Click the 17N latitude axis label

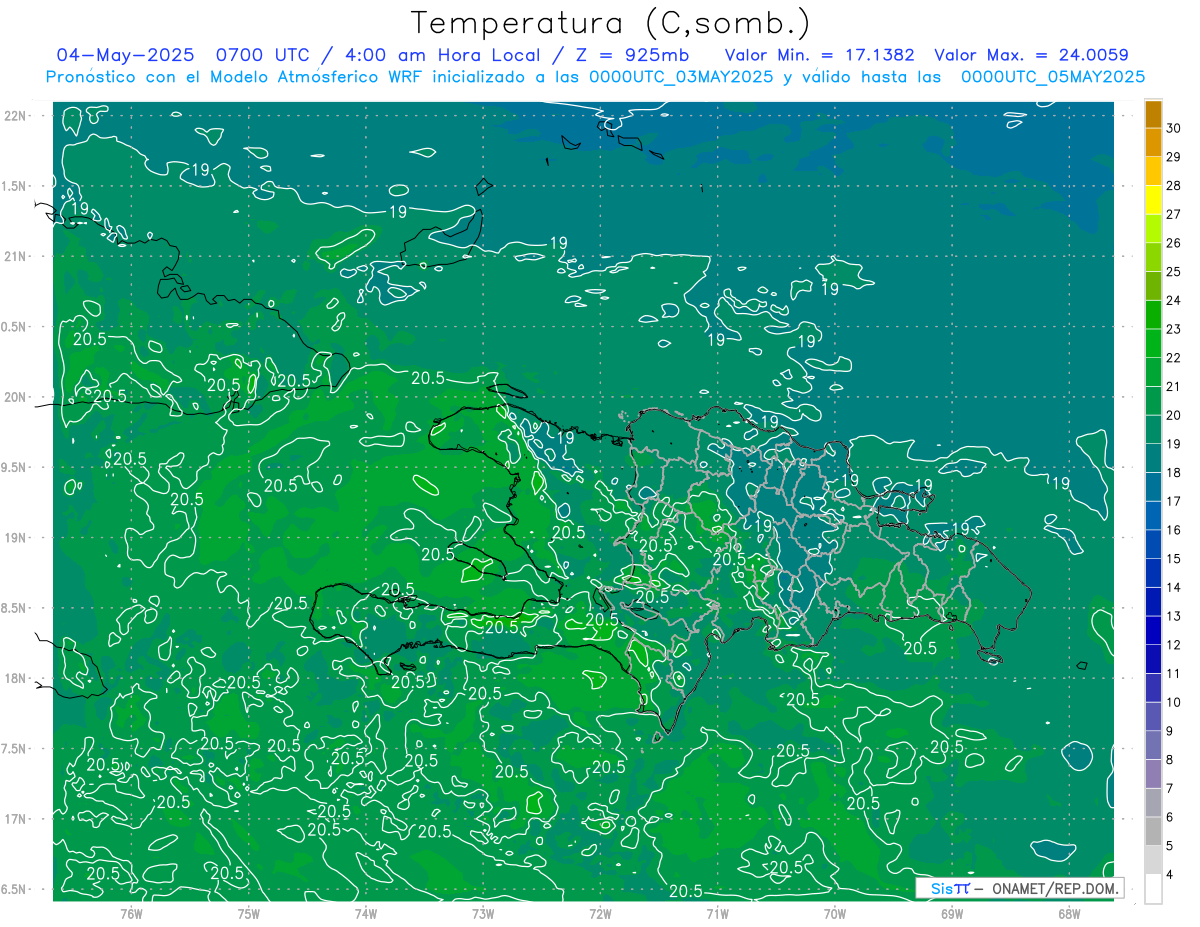(x=15, y=819)
